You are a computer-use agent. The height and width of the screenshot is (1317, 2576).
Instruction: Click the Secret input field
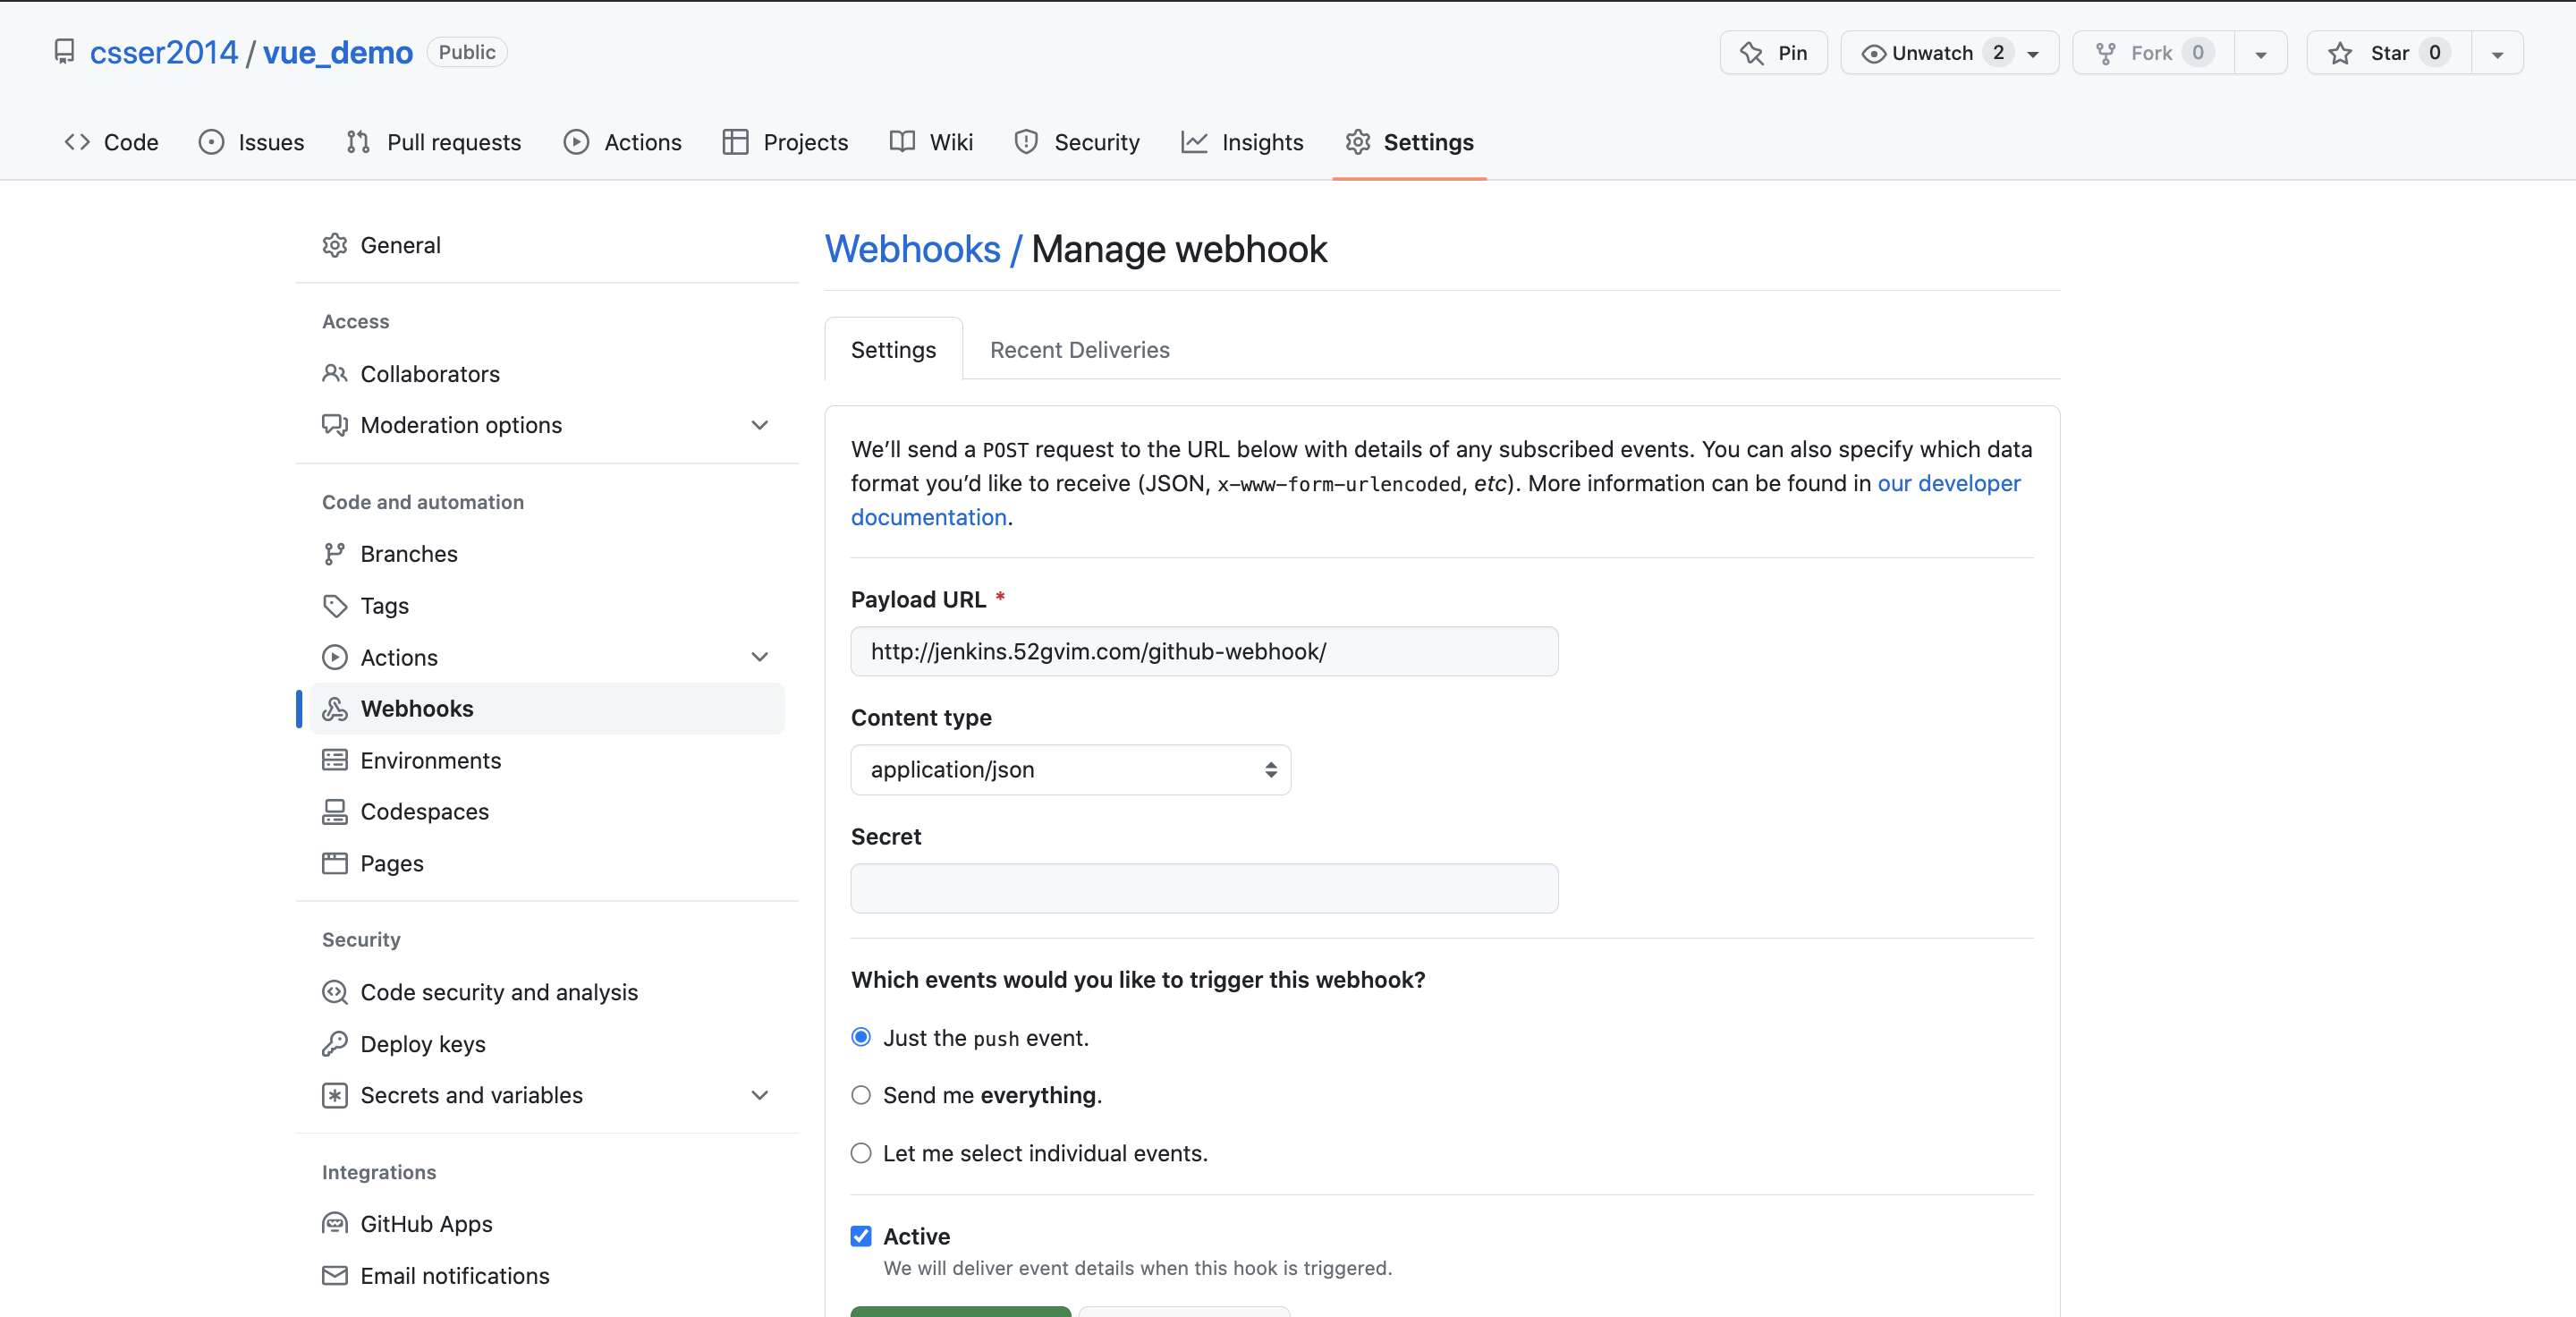1204,889
